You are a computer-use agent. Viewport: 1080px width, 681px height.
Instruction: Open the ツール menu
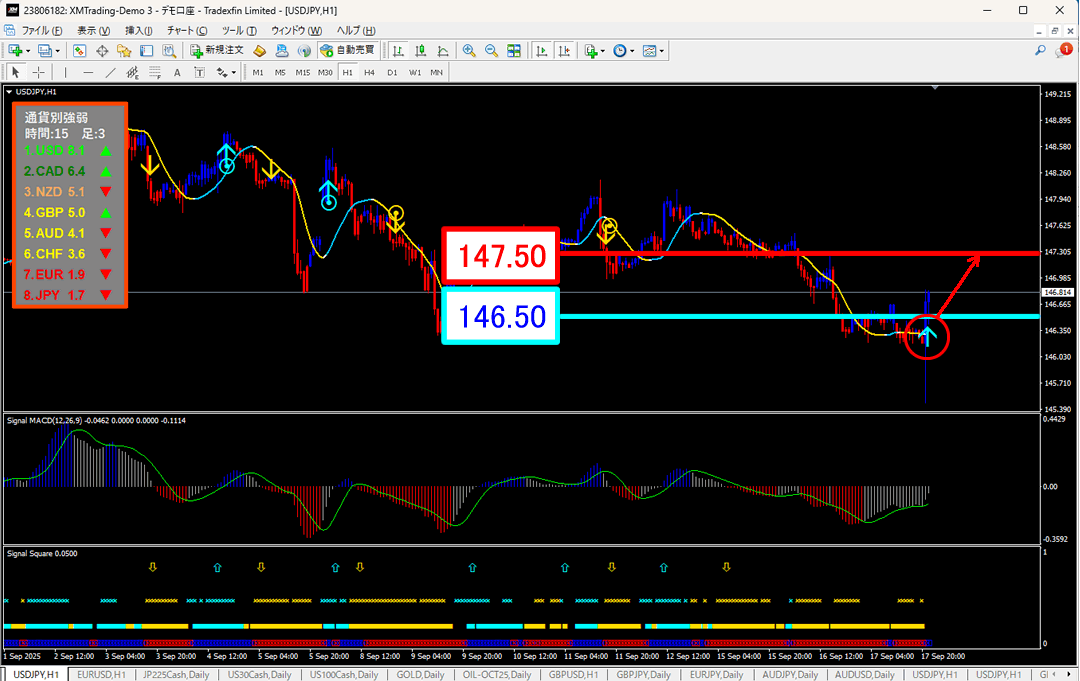[x=239, y=30]
